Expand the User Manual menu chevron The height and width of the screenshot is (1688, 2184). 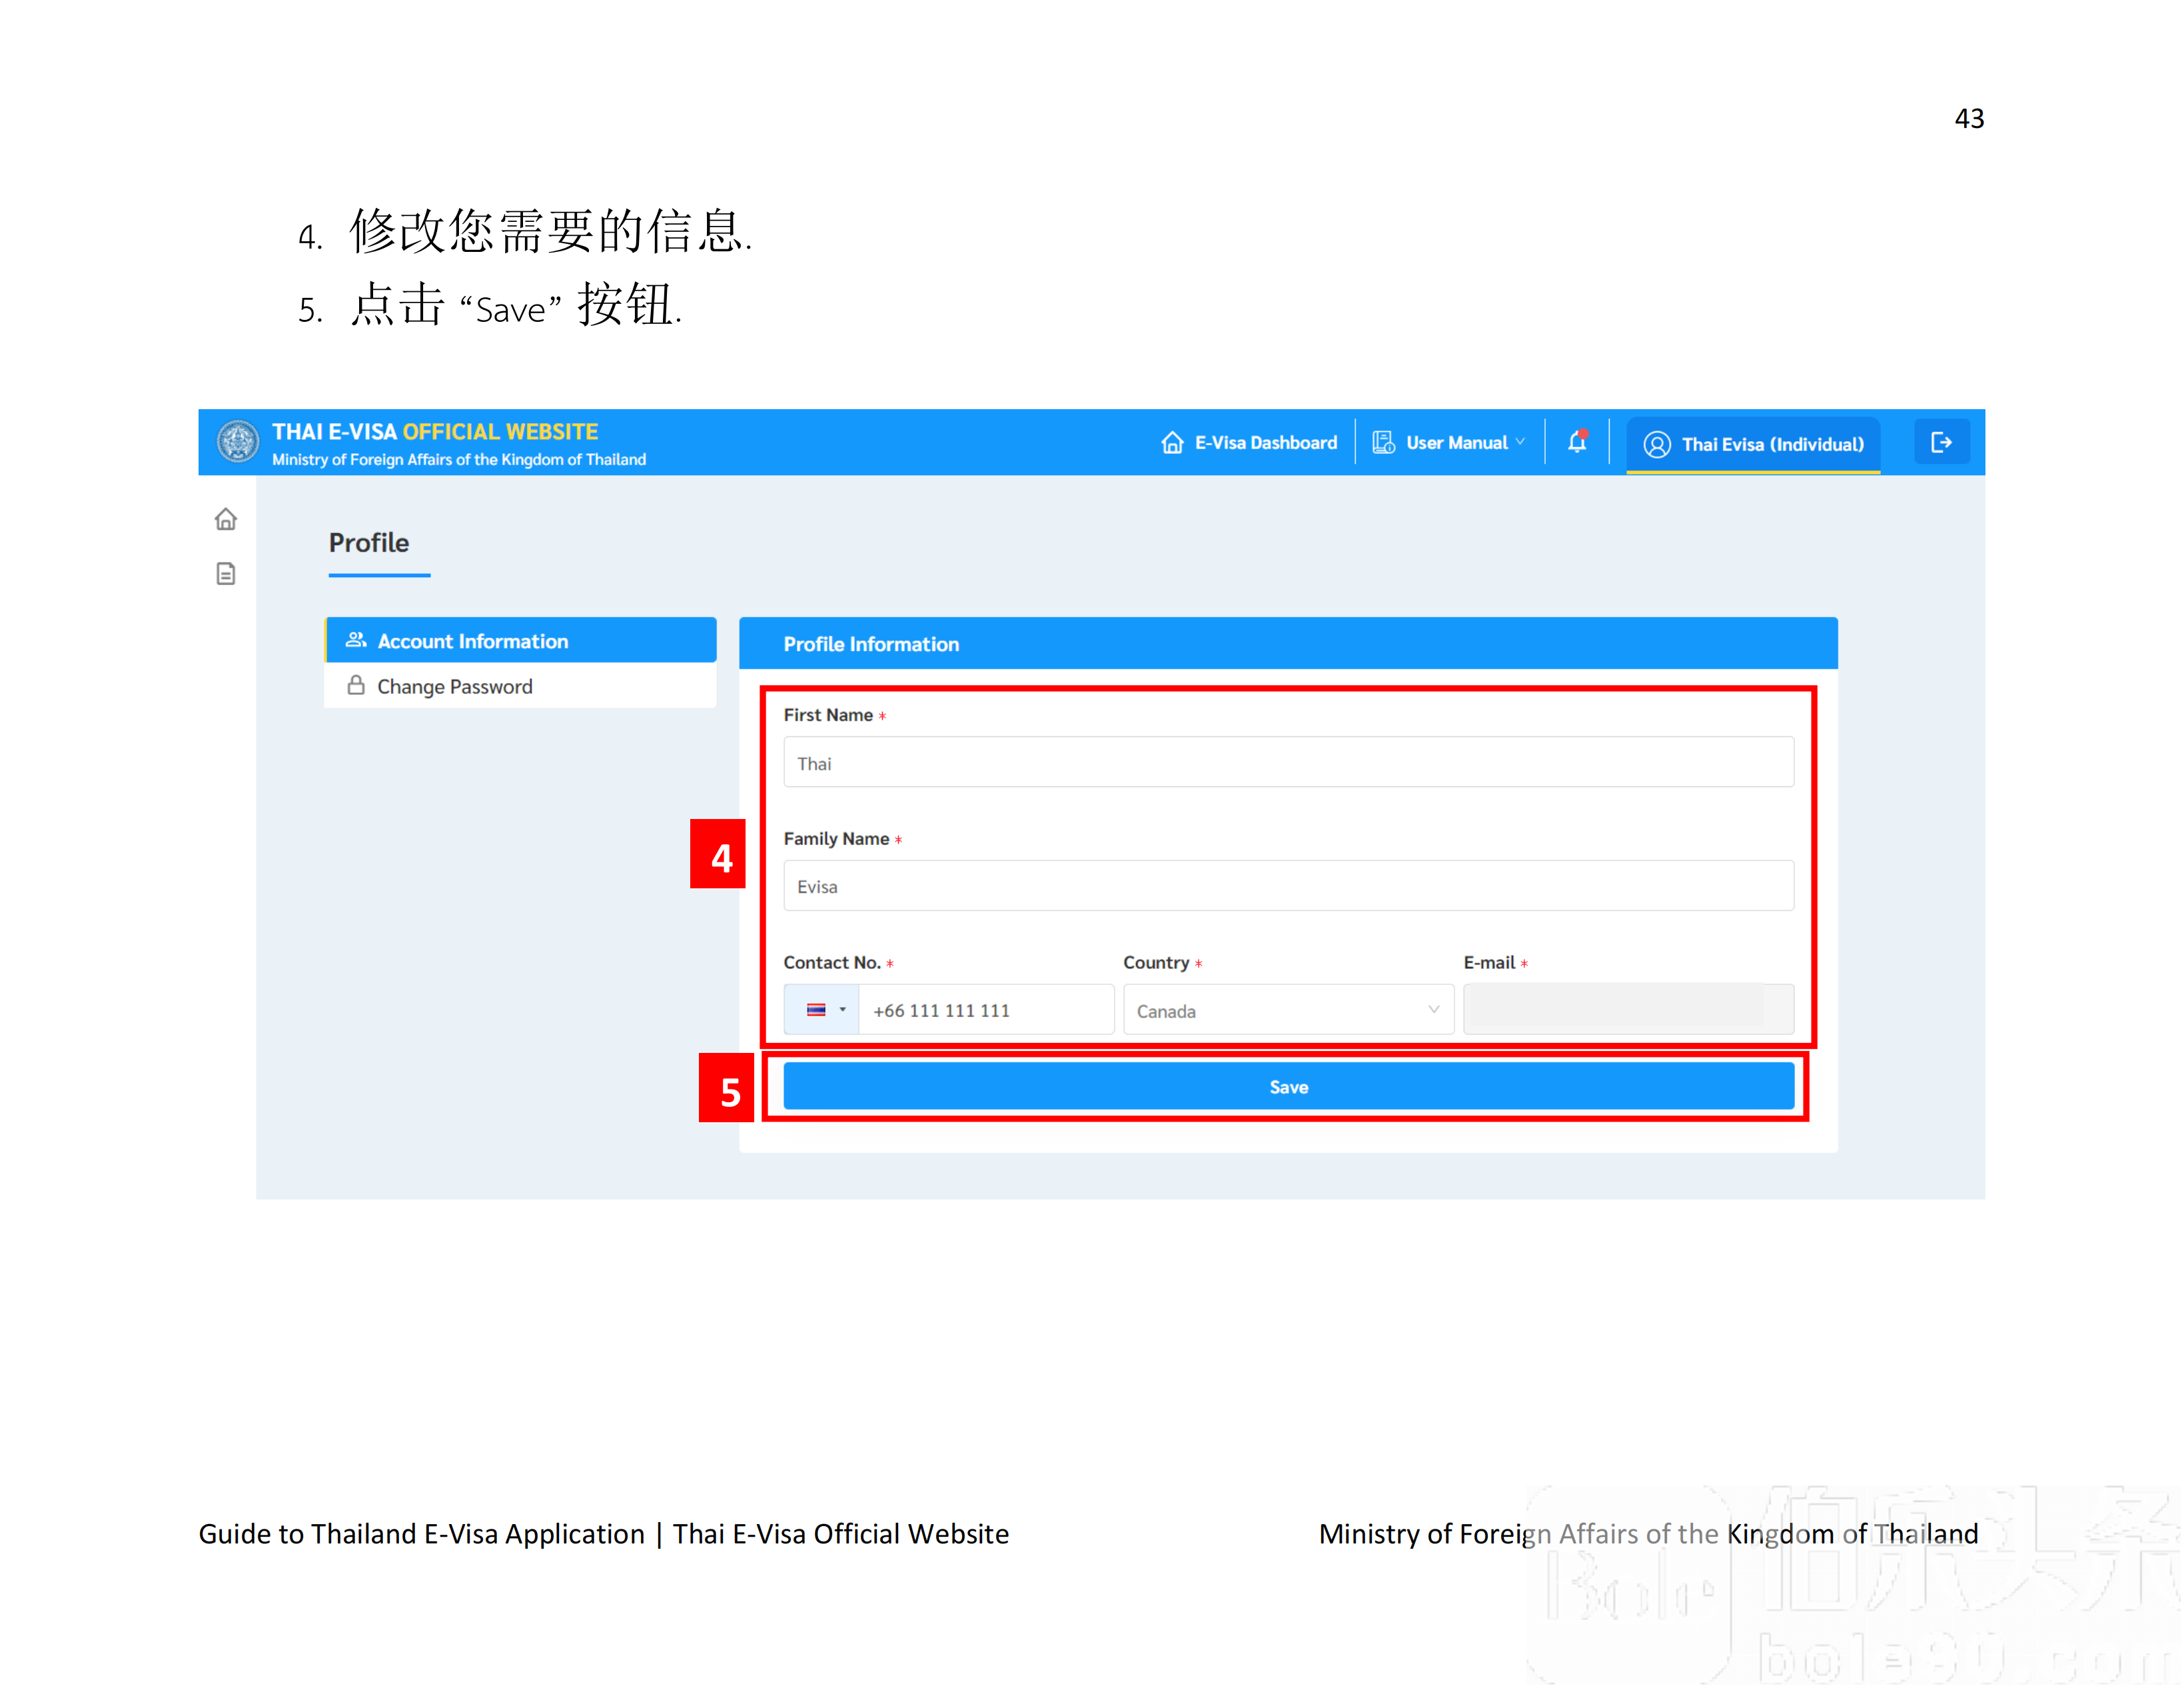pos(1522,441)
